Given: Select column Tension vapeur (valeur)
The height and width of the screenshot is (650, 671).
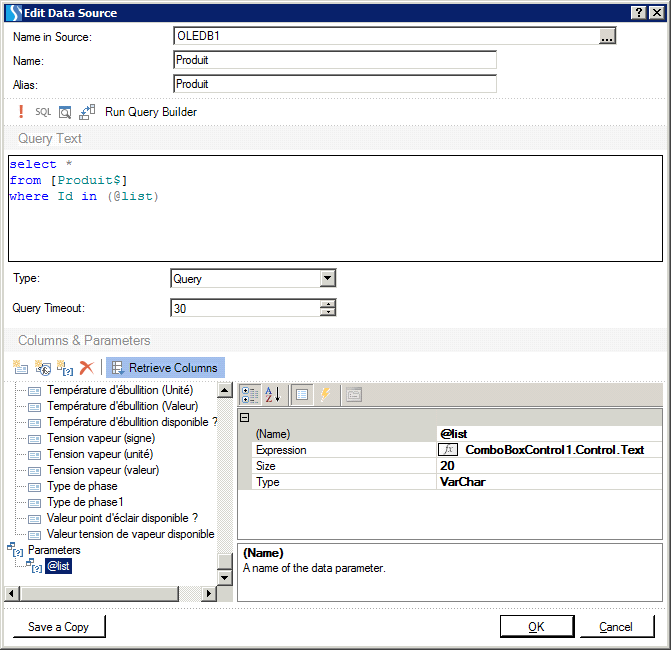Looking at the screenshot, I should click(103, 470).
